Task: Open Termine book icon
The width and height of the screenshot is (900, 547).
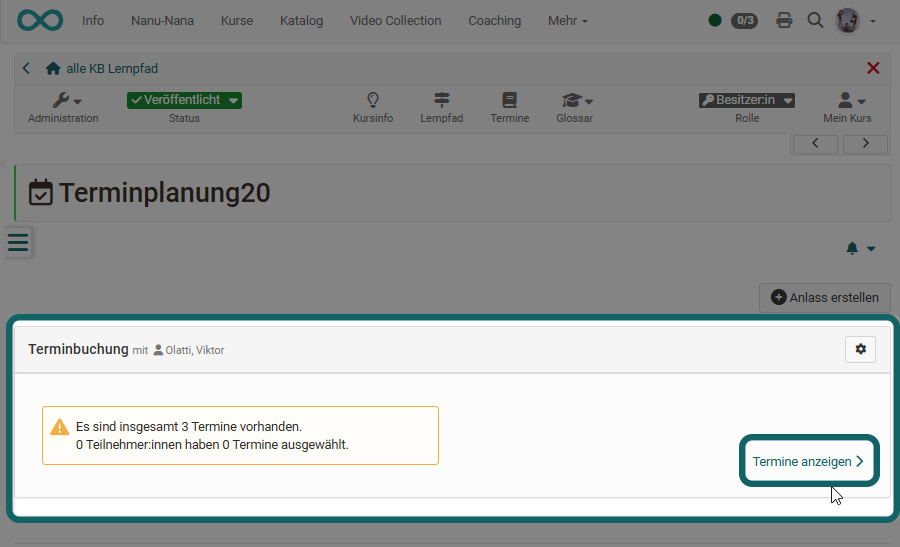Action: pyautogui.click(x=509, y=101)
